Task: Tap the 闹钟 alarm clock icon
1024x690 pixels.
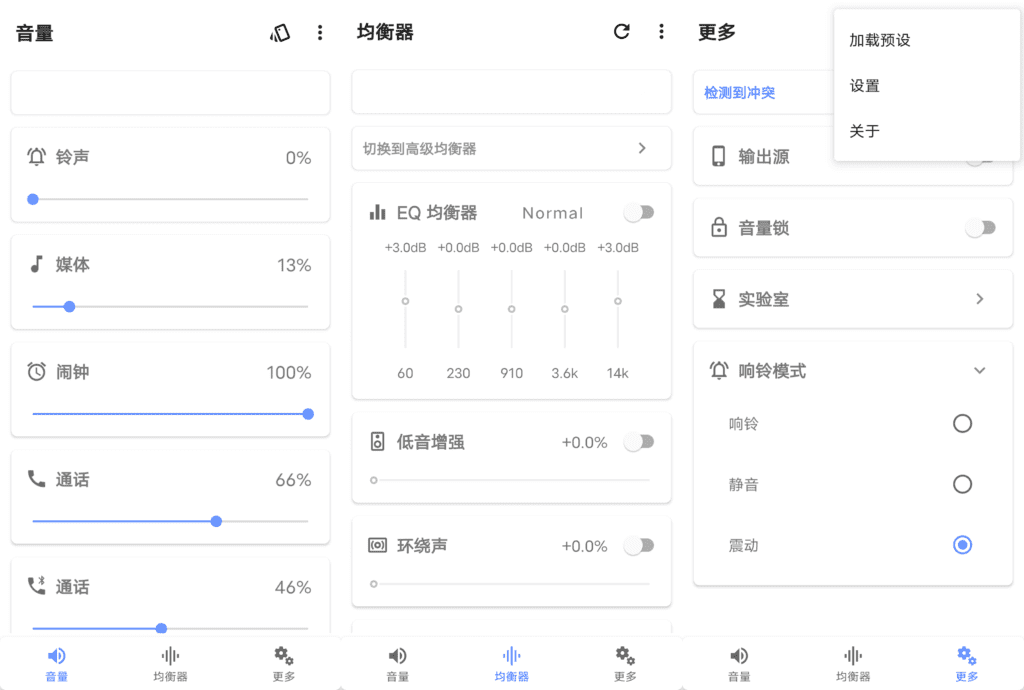Action: click(37, 372)
